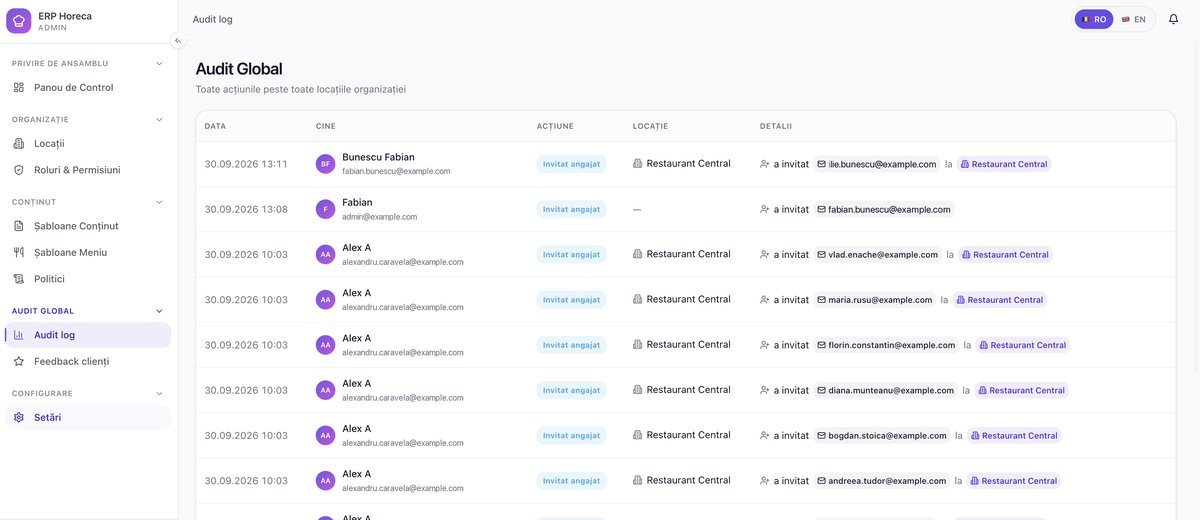Click the ERP Horeca chef hat logo
1200x520 pixels.
click(x=19, y=20)
